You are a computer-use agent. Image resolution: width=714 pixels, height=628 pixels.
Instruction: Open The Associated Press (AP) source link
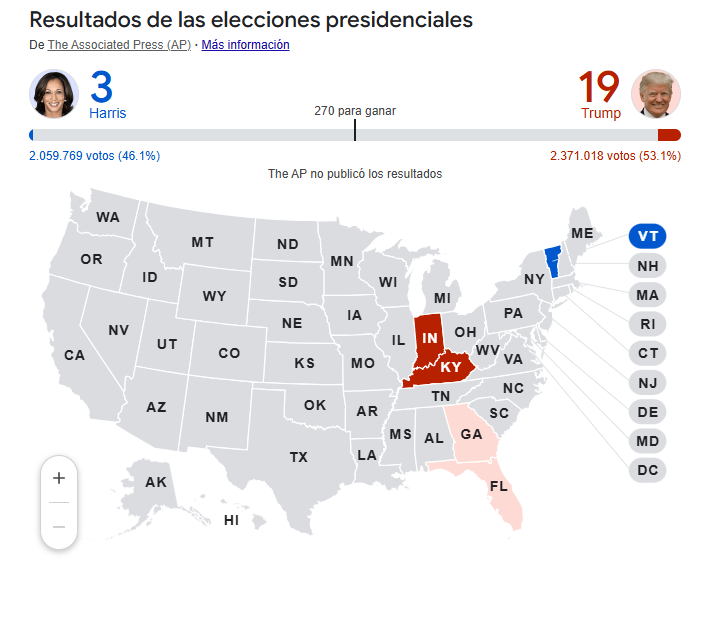119,45
